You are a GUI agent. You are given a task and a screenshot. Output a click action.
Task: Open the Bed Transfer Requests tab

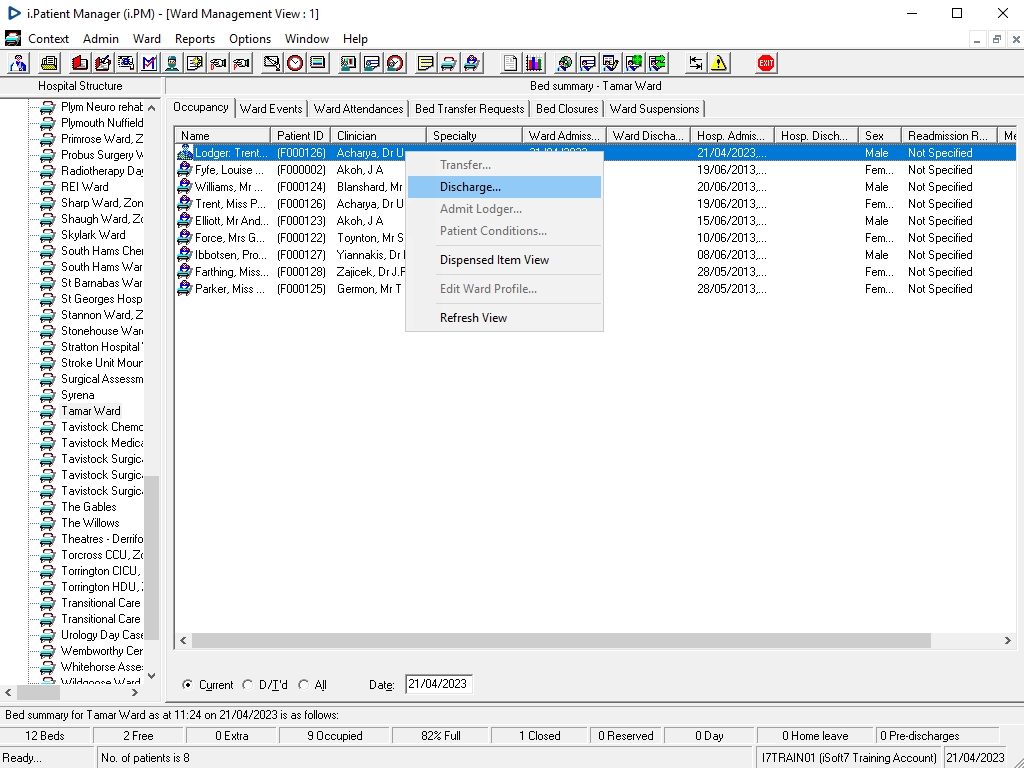click(x=470, y=109)
